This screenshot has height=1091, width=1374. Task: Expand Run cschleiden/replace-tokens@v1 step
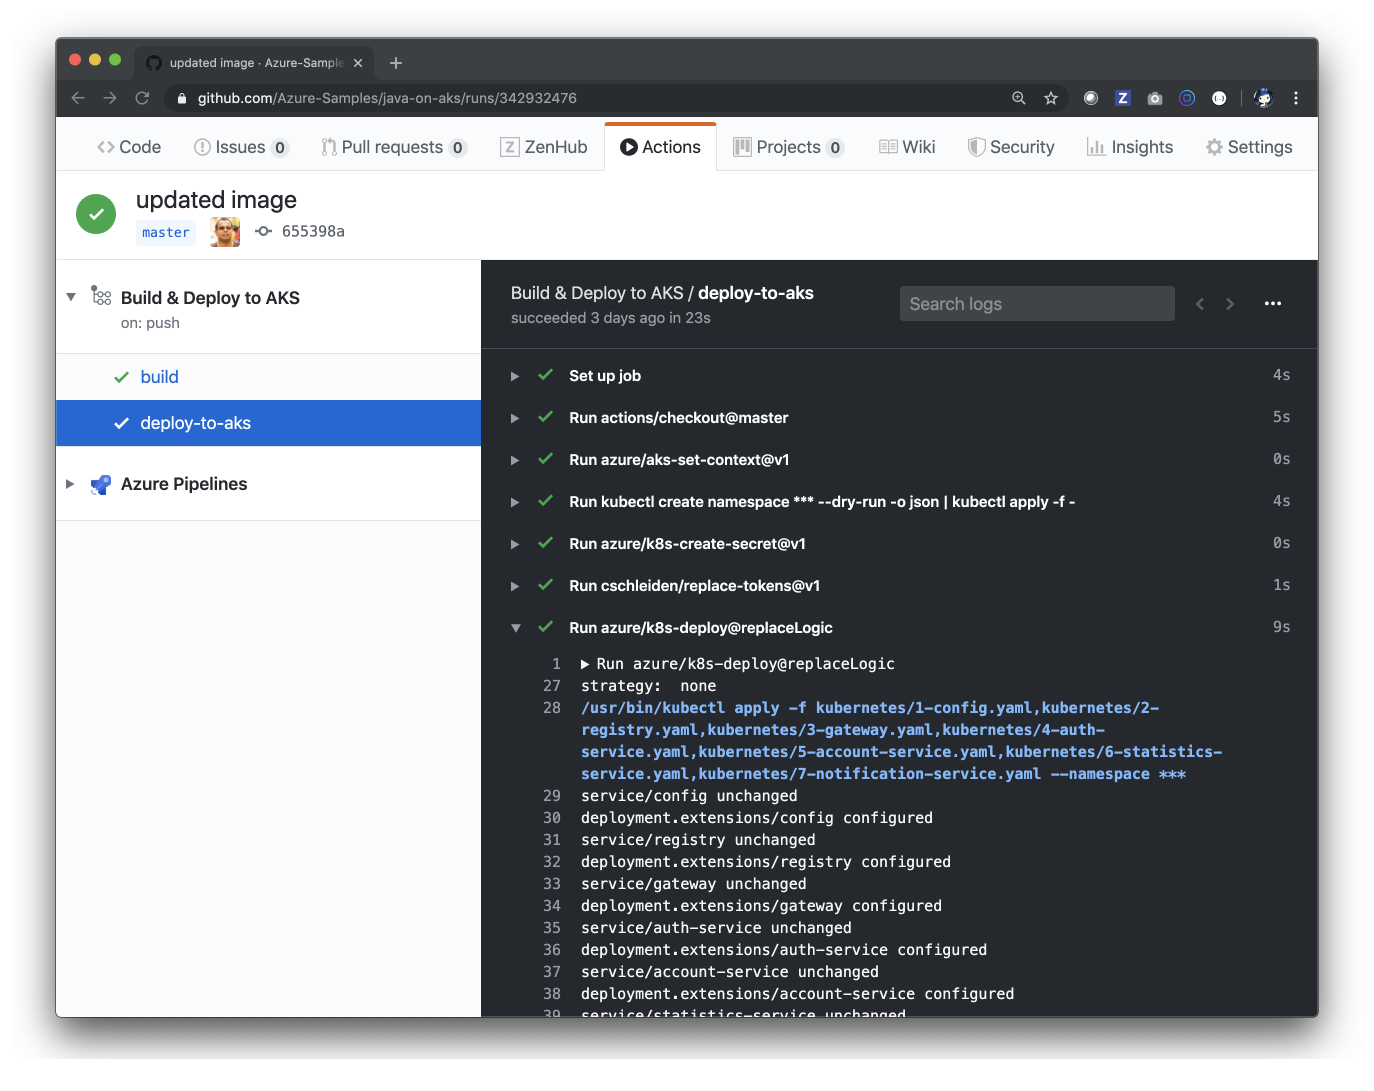point(515,586)
